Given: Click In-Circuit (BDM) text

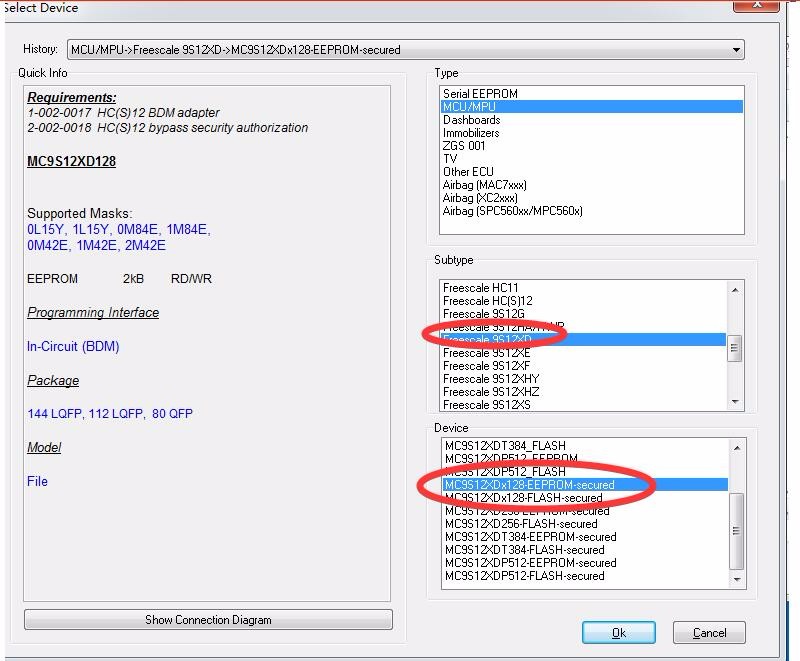Looking at the screenshot, I should pos(73,346).
